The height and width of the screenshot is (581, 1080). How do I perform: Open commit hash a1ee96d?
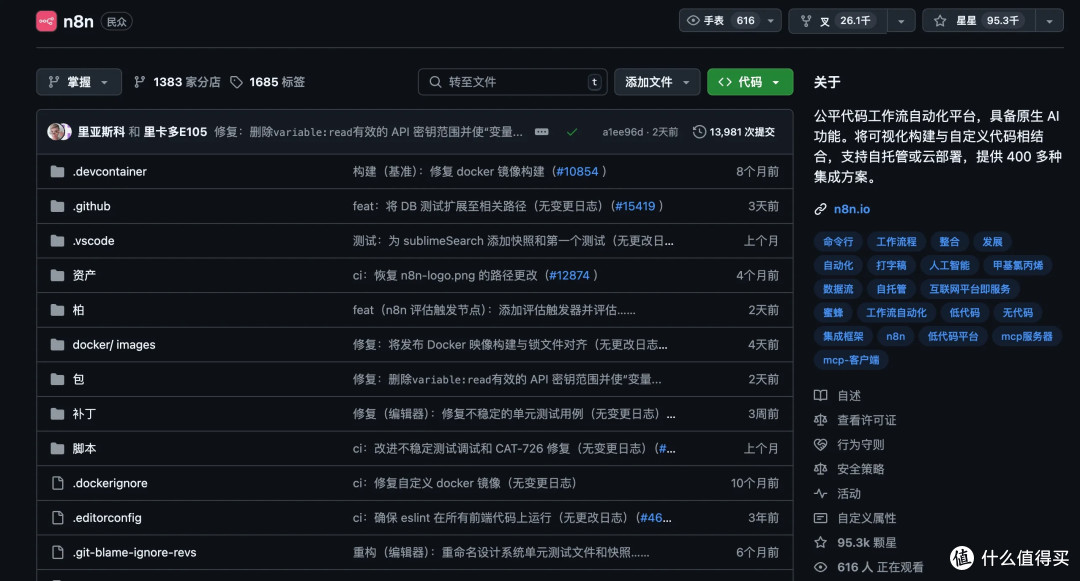pos(623,131)
